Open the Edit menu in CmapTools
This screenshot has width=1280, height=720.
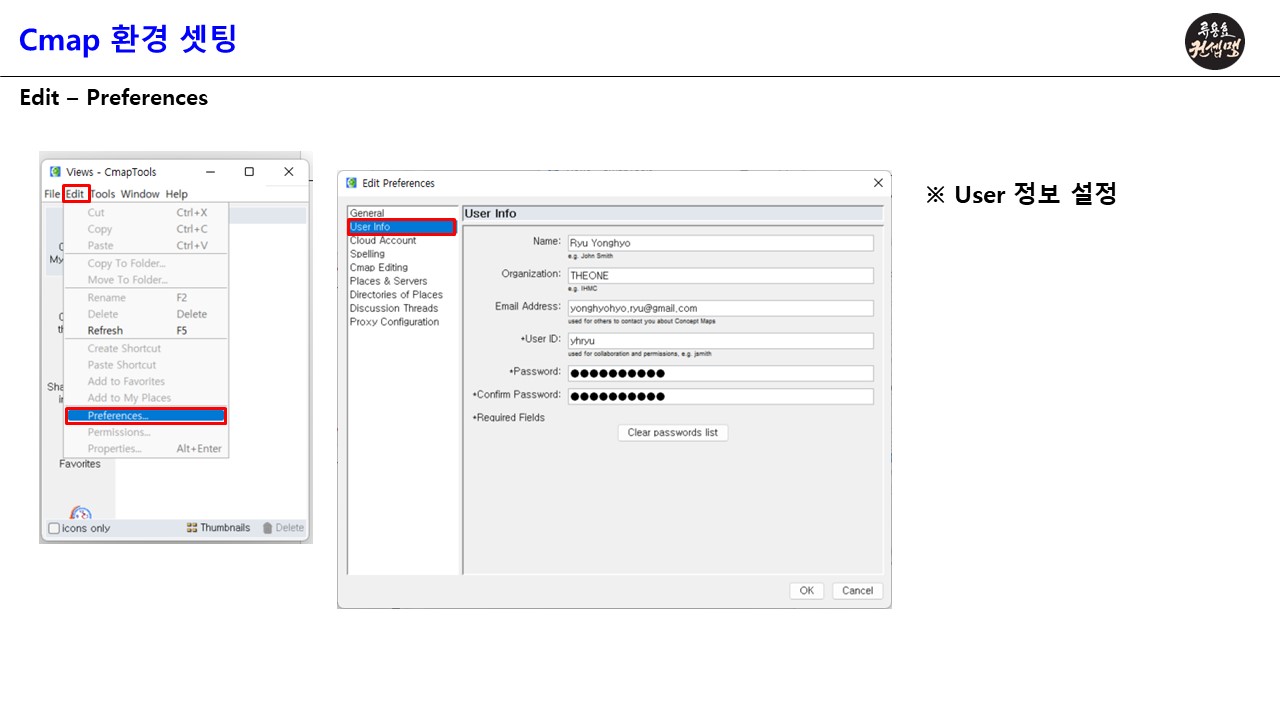click(75, 194)
